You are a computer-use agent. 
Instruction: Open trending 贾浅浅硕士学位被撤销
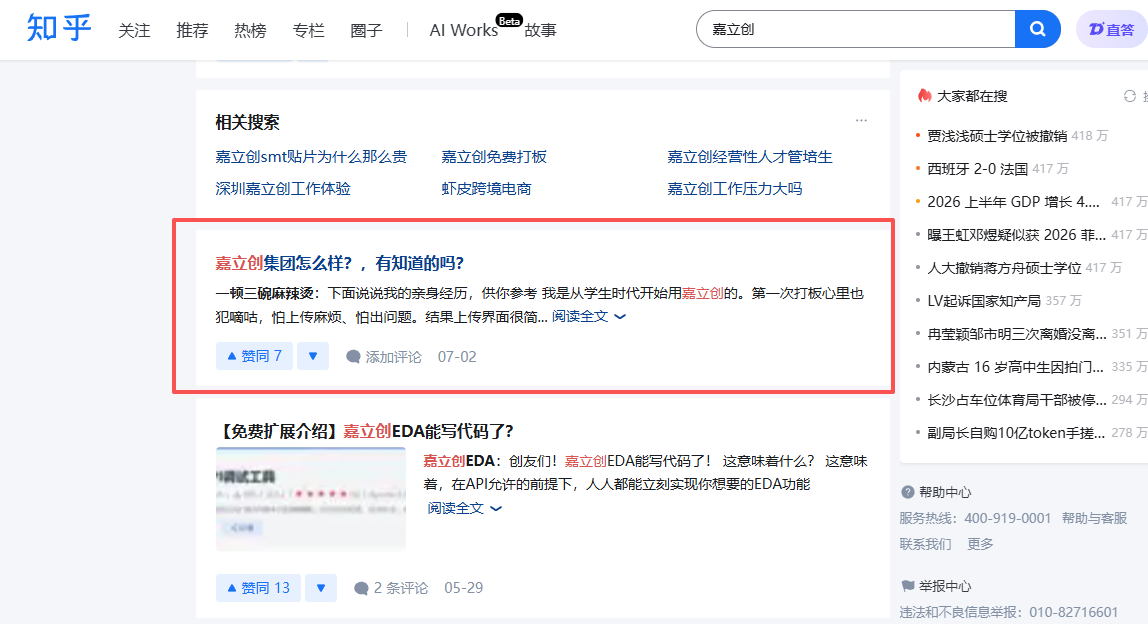(997, 136)
